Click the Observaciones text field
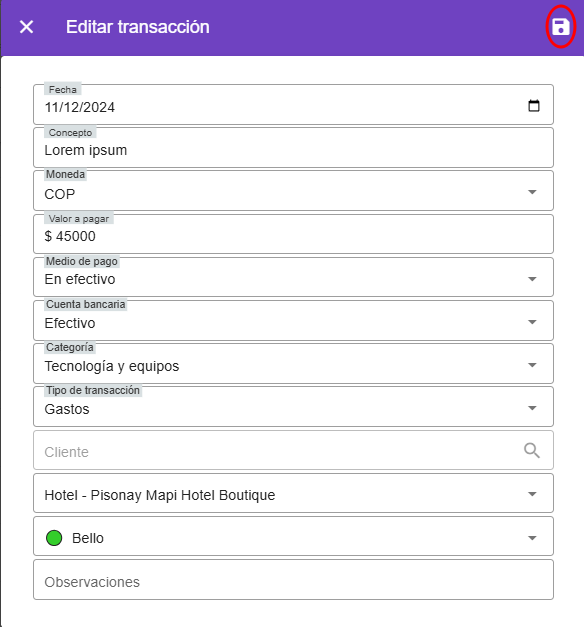The image size is (584, 627). 293,580
